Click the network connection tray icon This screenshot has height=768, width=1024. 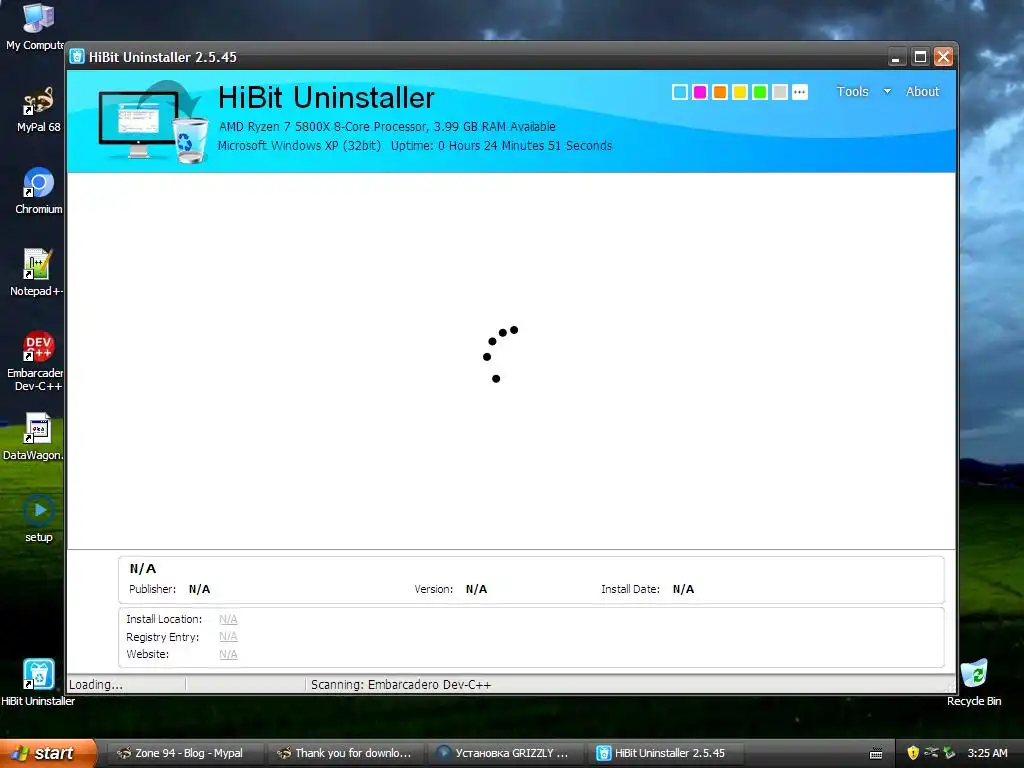(931, 753)
